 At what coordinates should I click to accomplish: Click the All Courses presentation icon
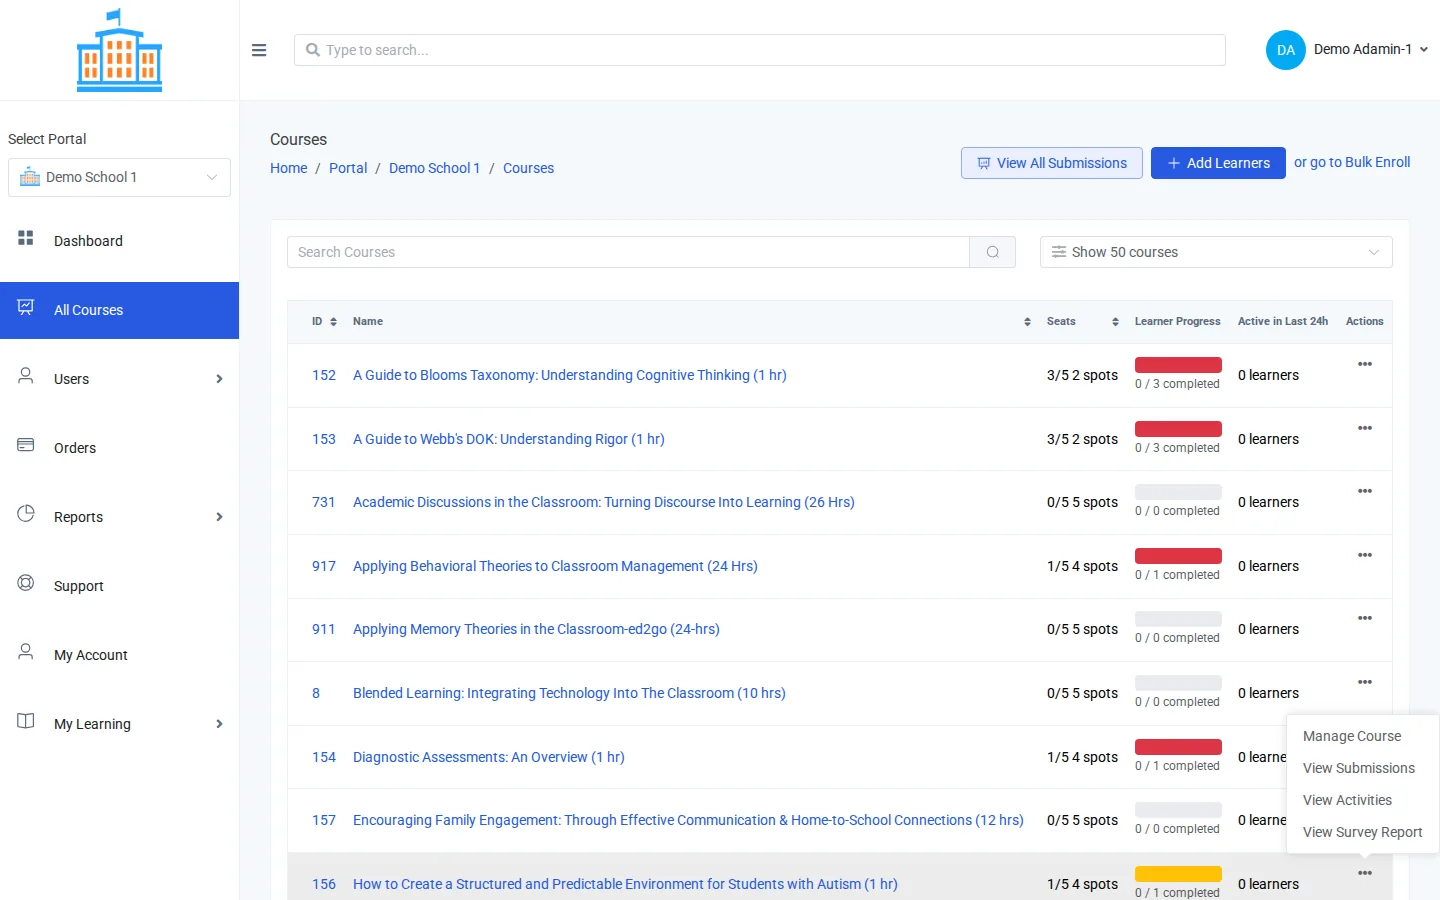[x=26, y=307]
